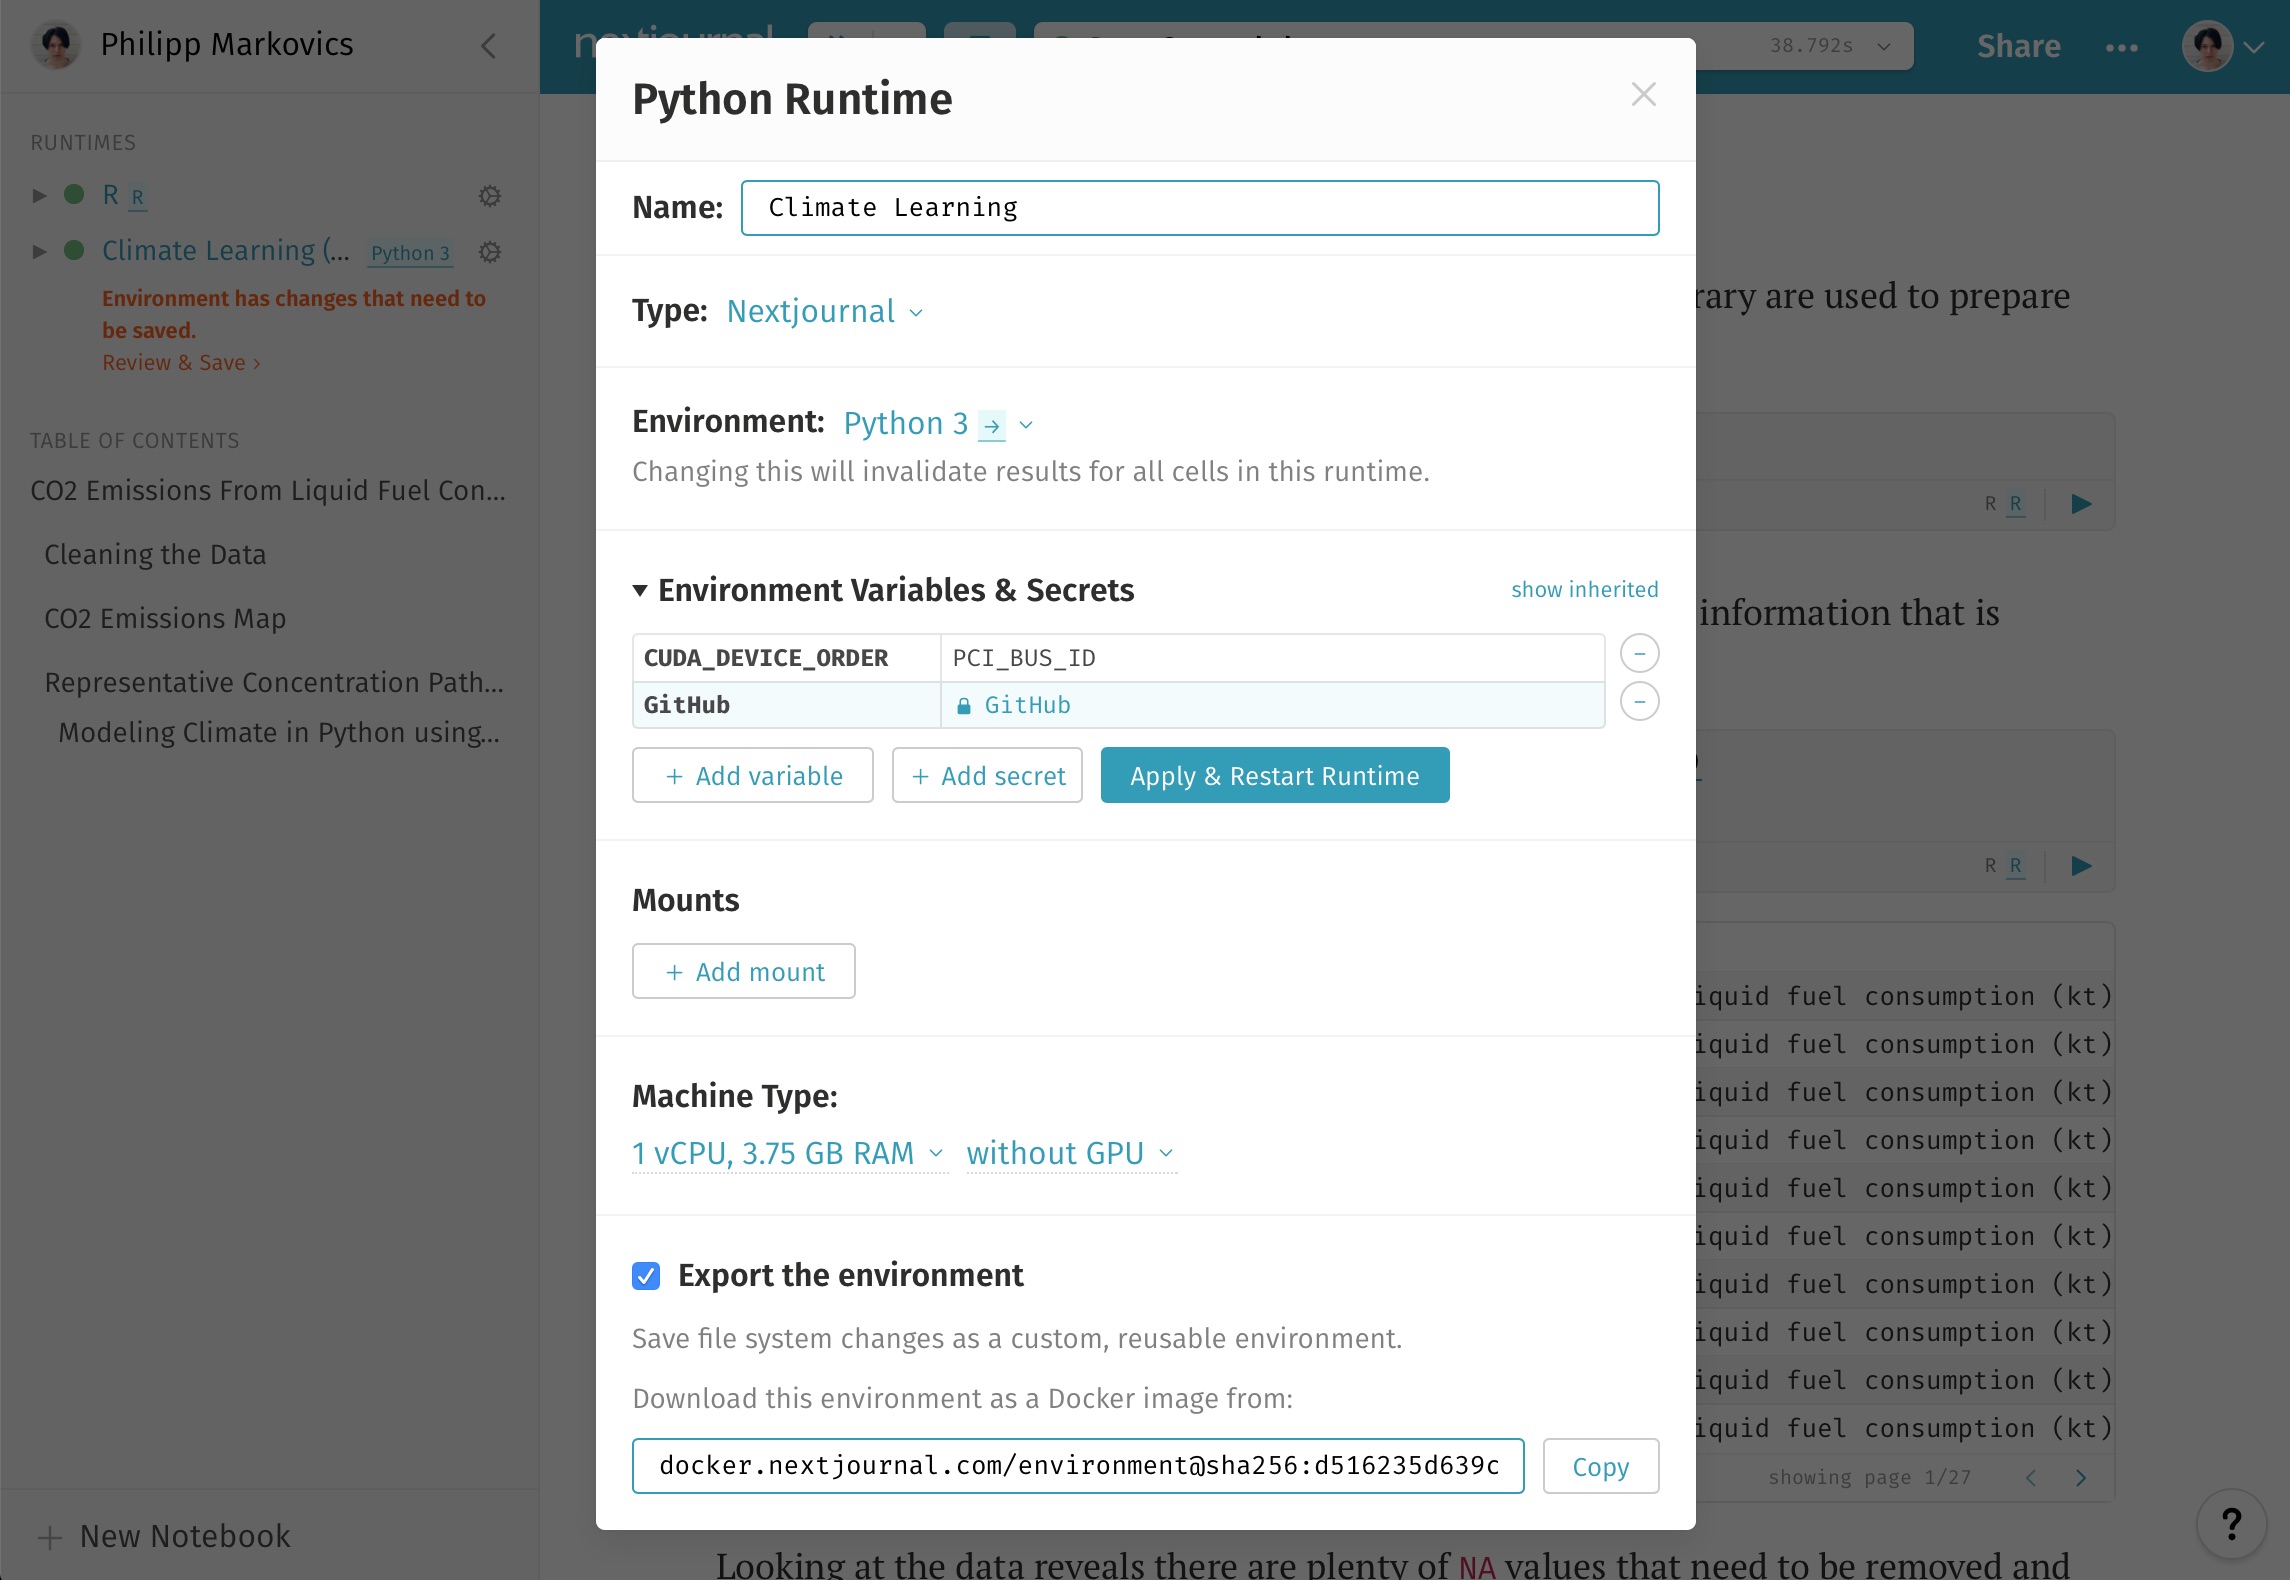Run the first R code cell
Image resolution: width=2290 pixels, height=1580 pixels.
click(2082, 504)
